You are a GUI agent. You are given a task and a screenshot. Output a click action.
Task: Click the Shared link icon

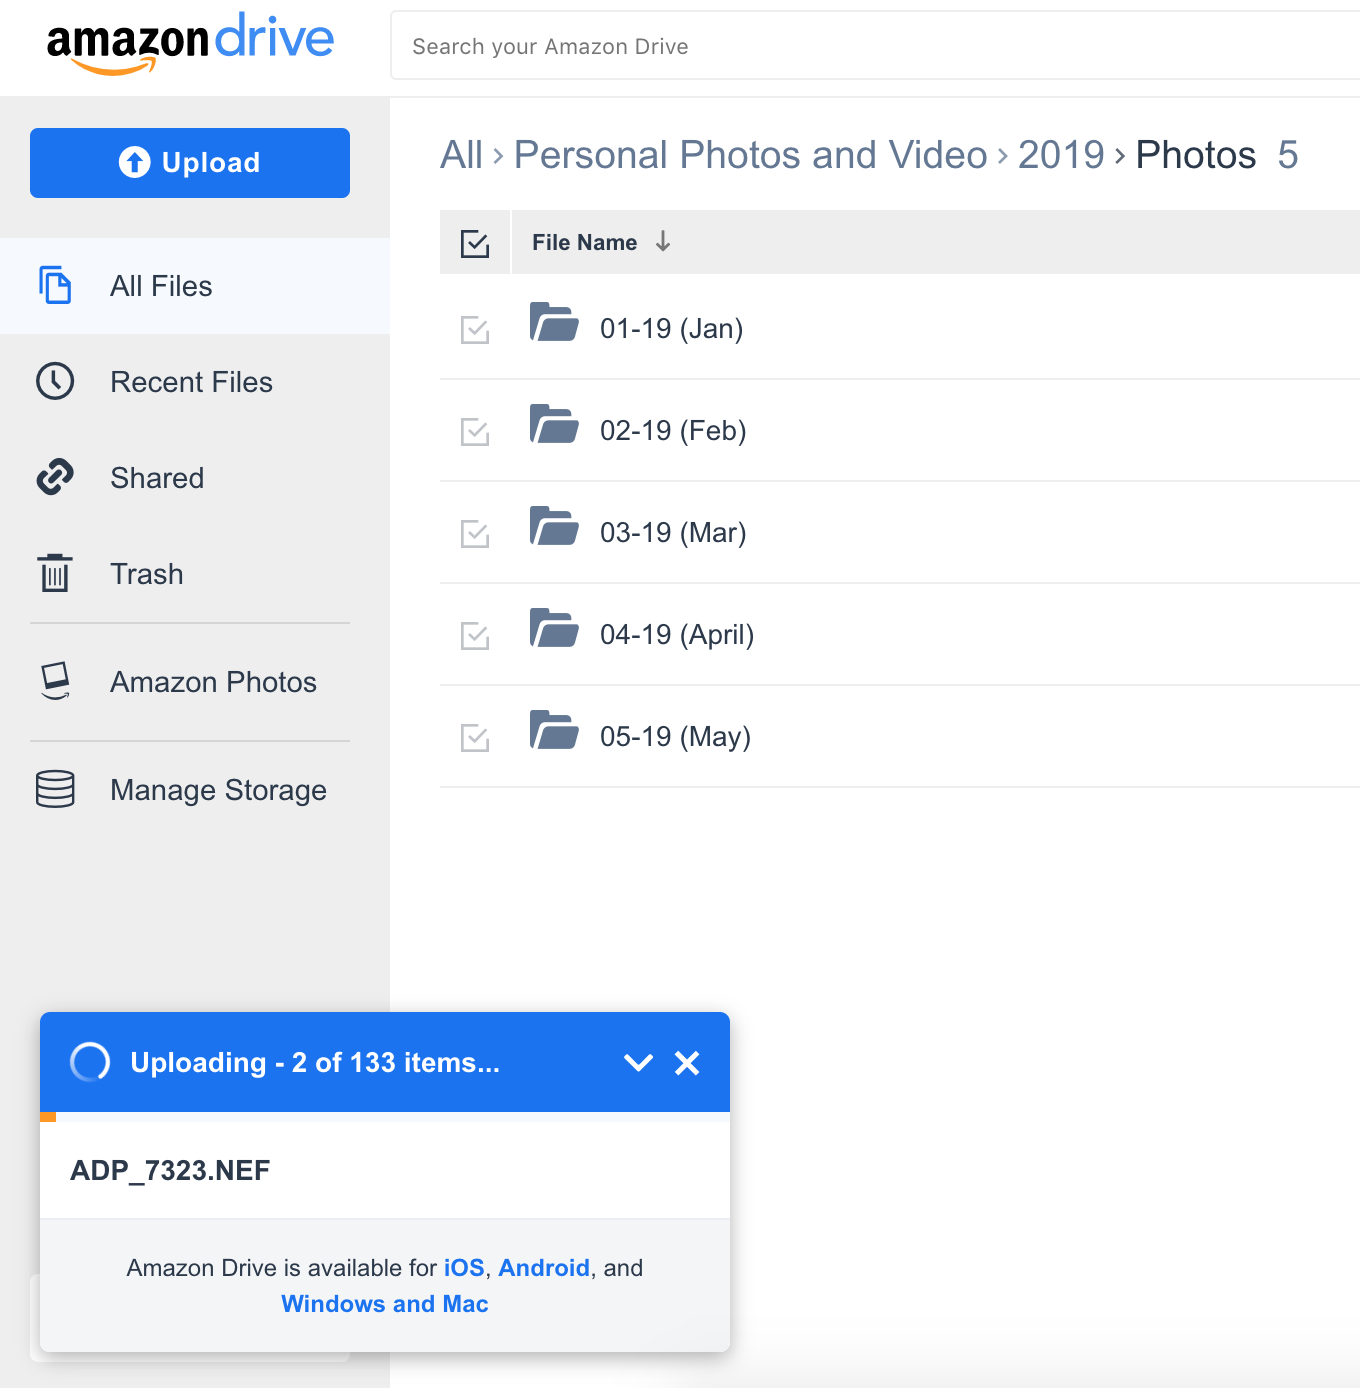(x=55, y=477)
